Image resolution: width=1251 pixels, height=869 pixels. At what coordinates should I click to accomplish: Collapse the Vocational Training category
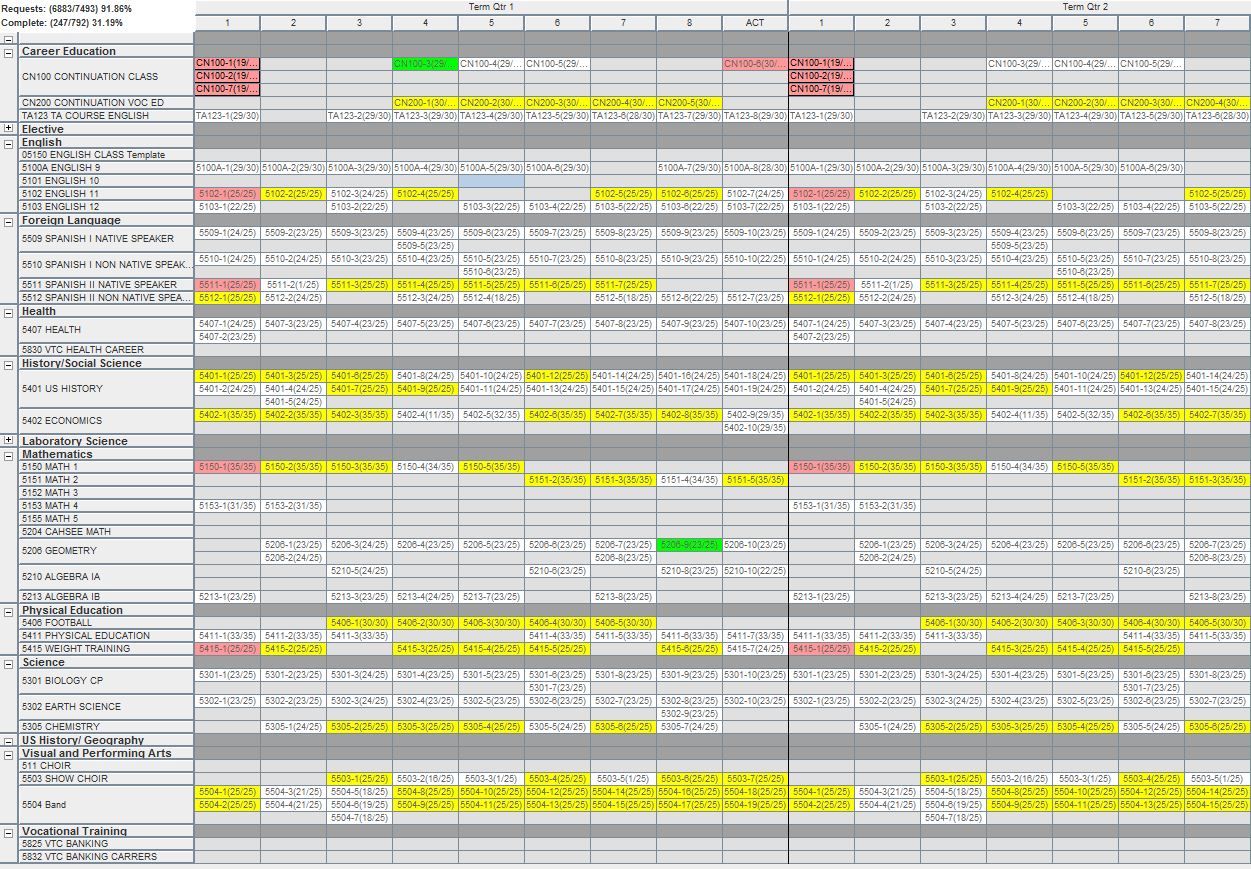click(9, 831)
